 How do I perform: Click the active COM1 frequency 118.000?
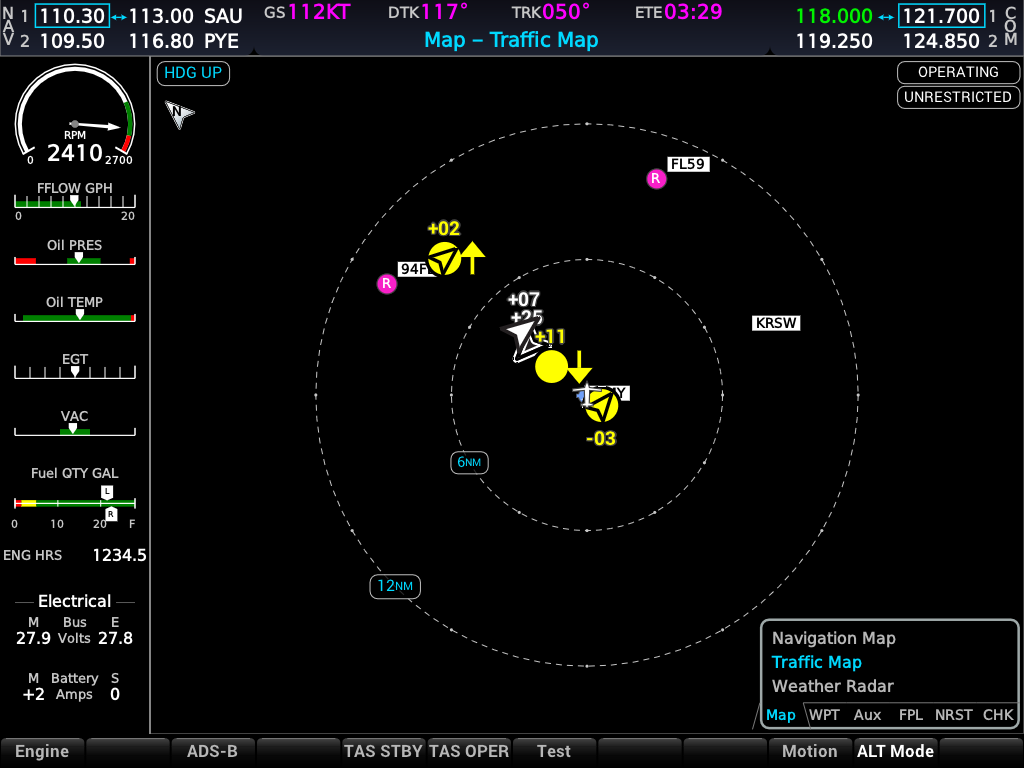(834, 16)
